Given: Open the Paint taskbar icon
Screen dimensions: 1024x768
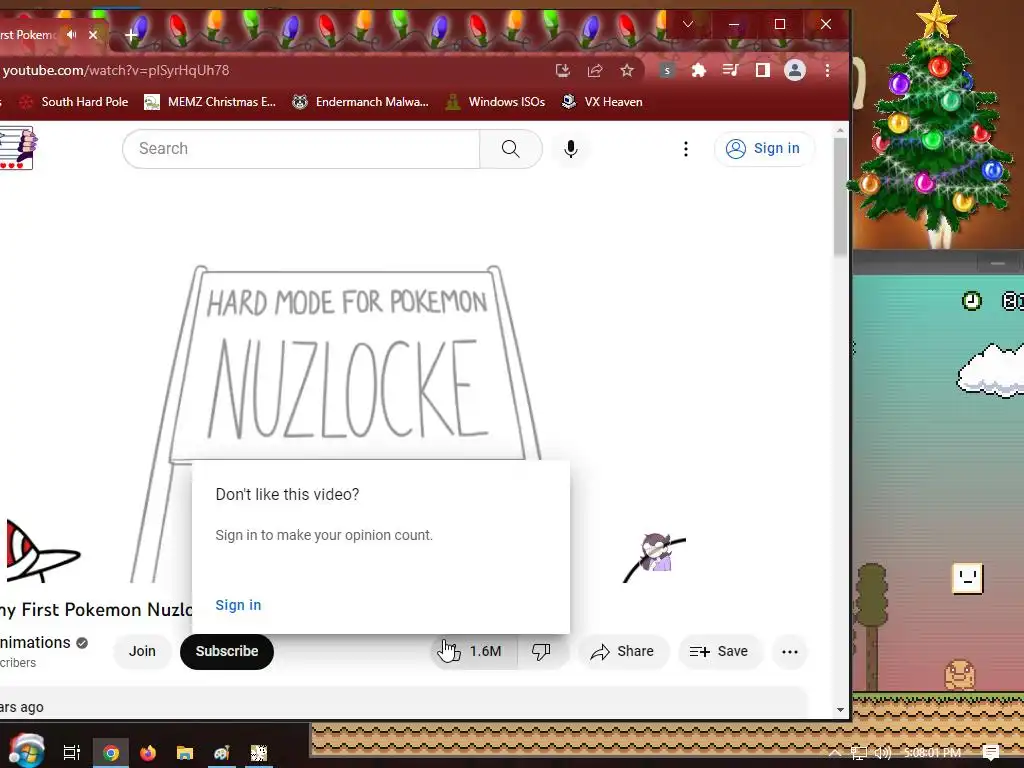Looking at the screenshot, I should coord(221,753).
